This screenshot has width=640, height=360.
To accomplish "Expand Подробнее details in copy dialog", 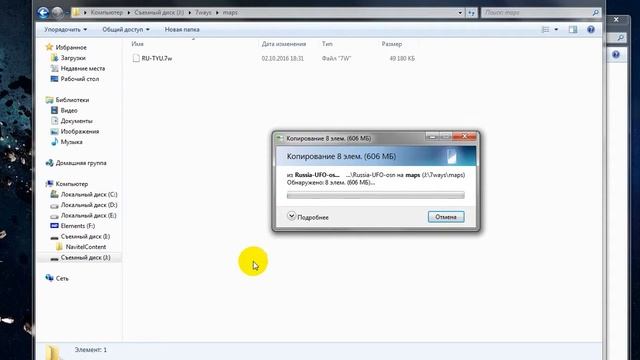I will tap(308, 217).
